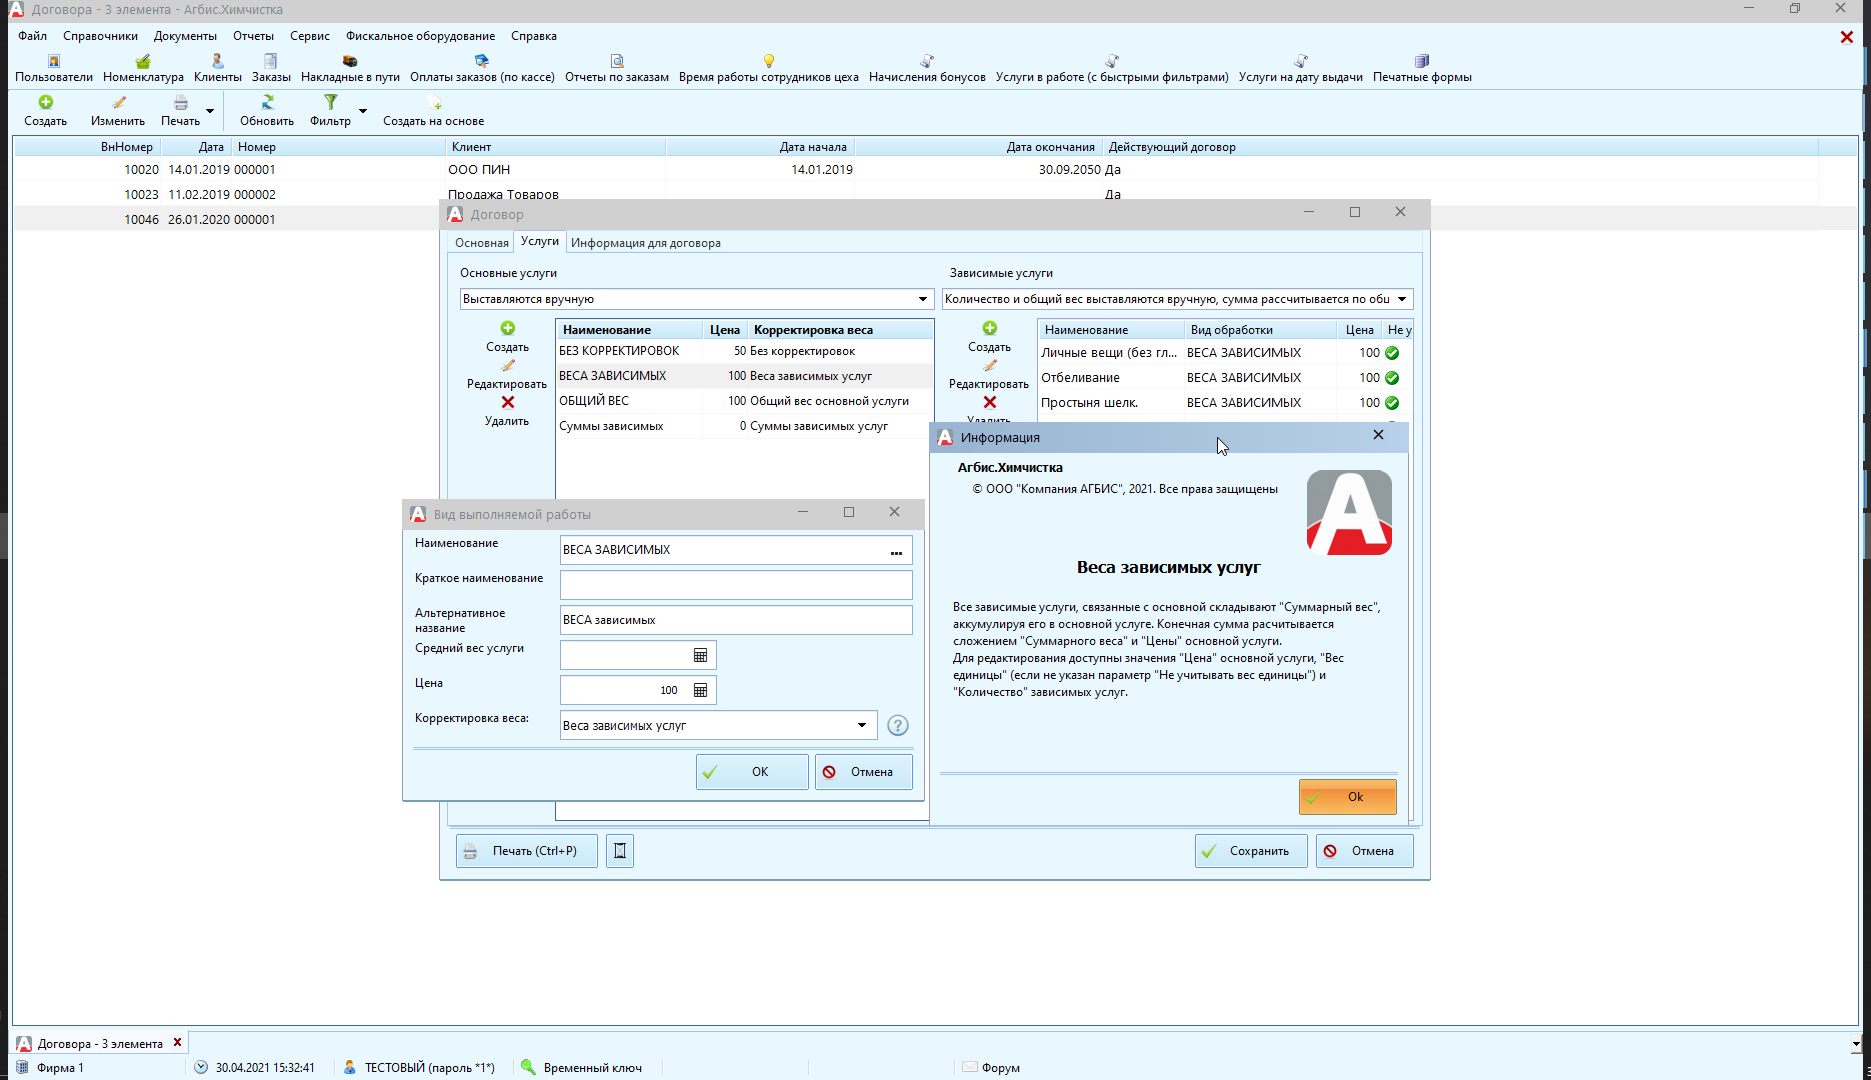Viewport: 1871px width, 1080px height.
Task: Click the Альтернативное название input field
Action: coord(736,620)
